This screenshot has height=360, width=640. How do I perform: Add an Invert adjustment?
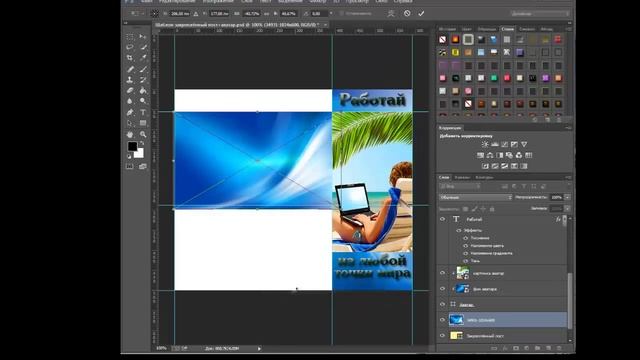coord(485,166)
